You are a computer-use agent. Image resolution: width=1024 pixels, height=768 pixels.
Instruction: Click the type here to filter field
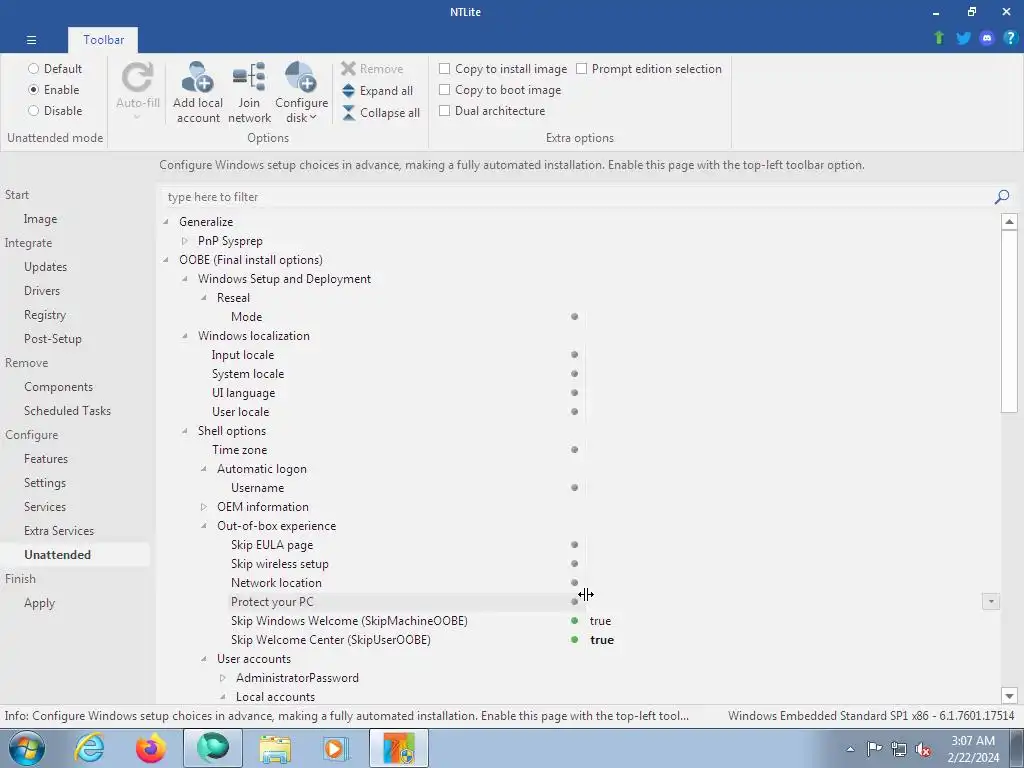(x=578, y=197)
